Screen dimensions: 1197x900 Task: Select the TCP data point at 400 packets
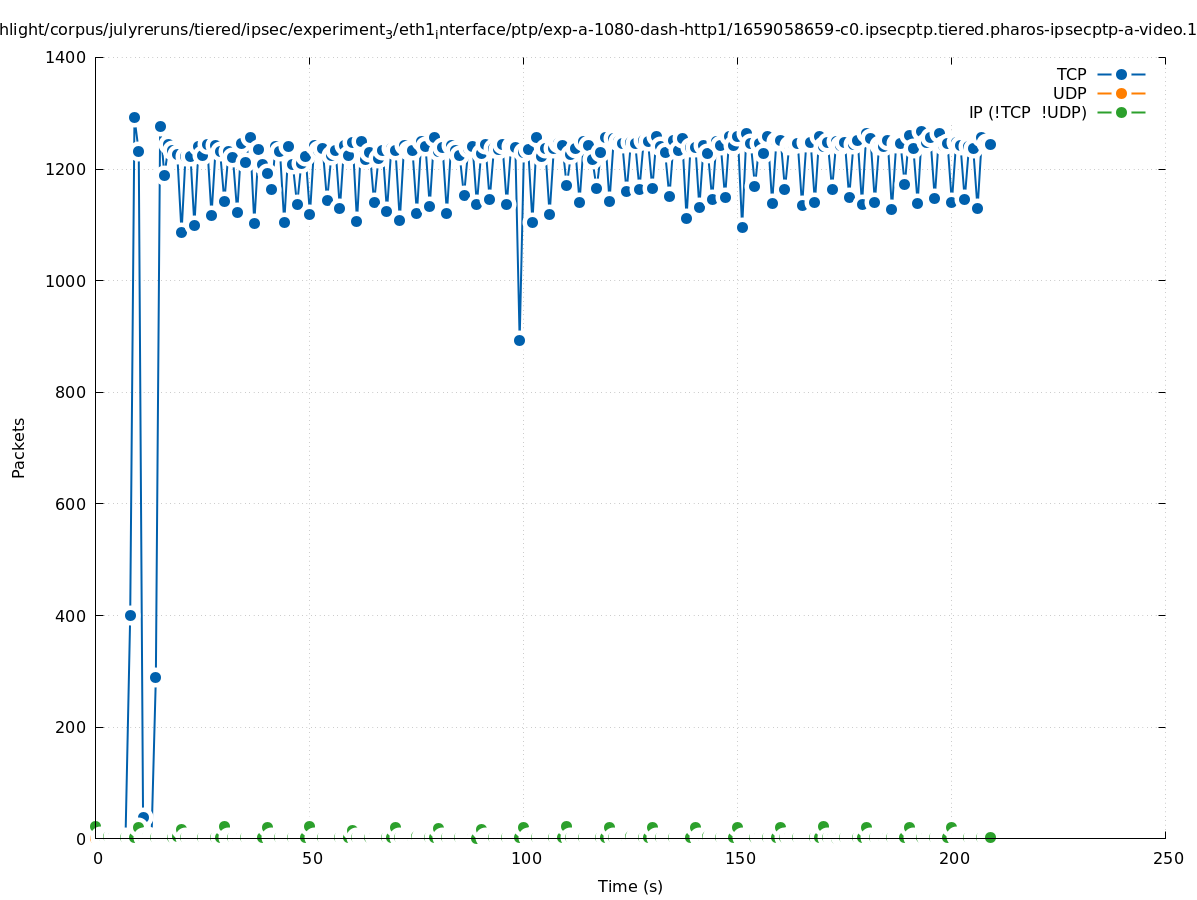130,615
